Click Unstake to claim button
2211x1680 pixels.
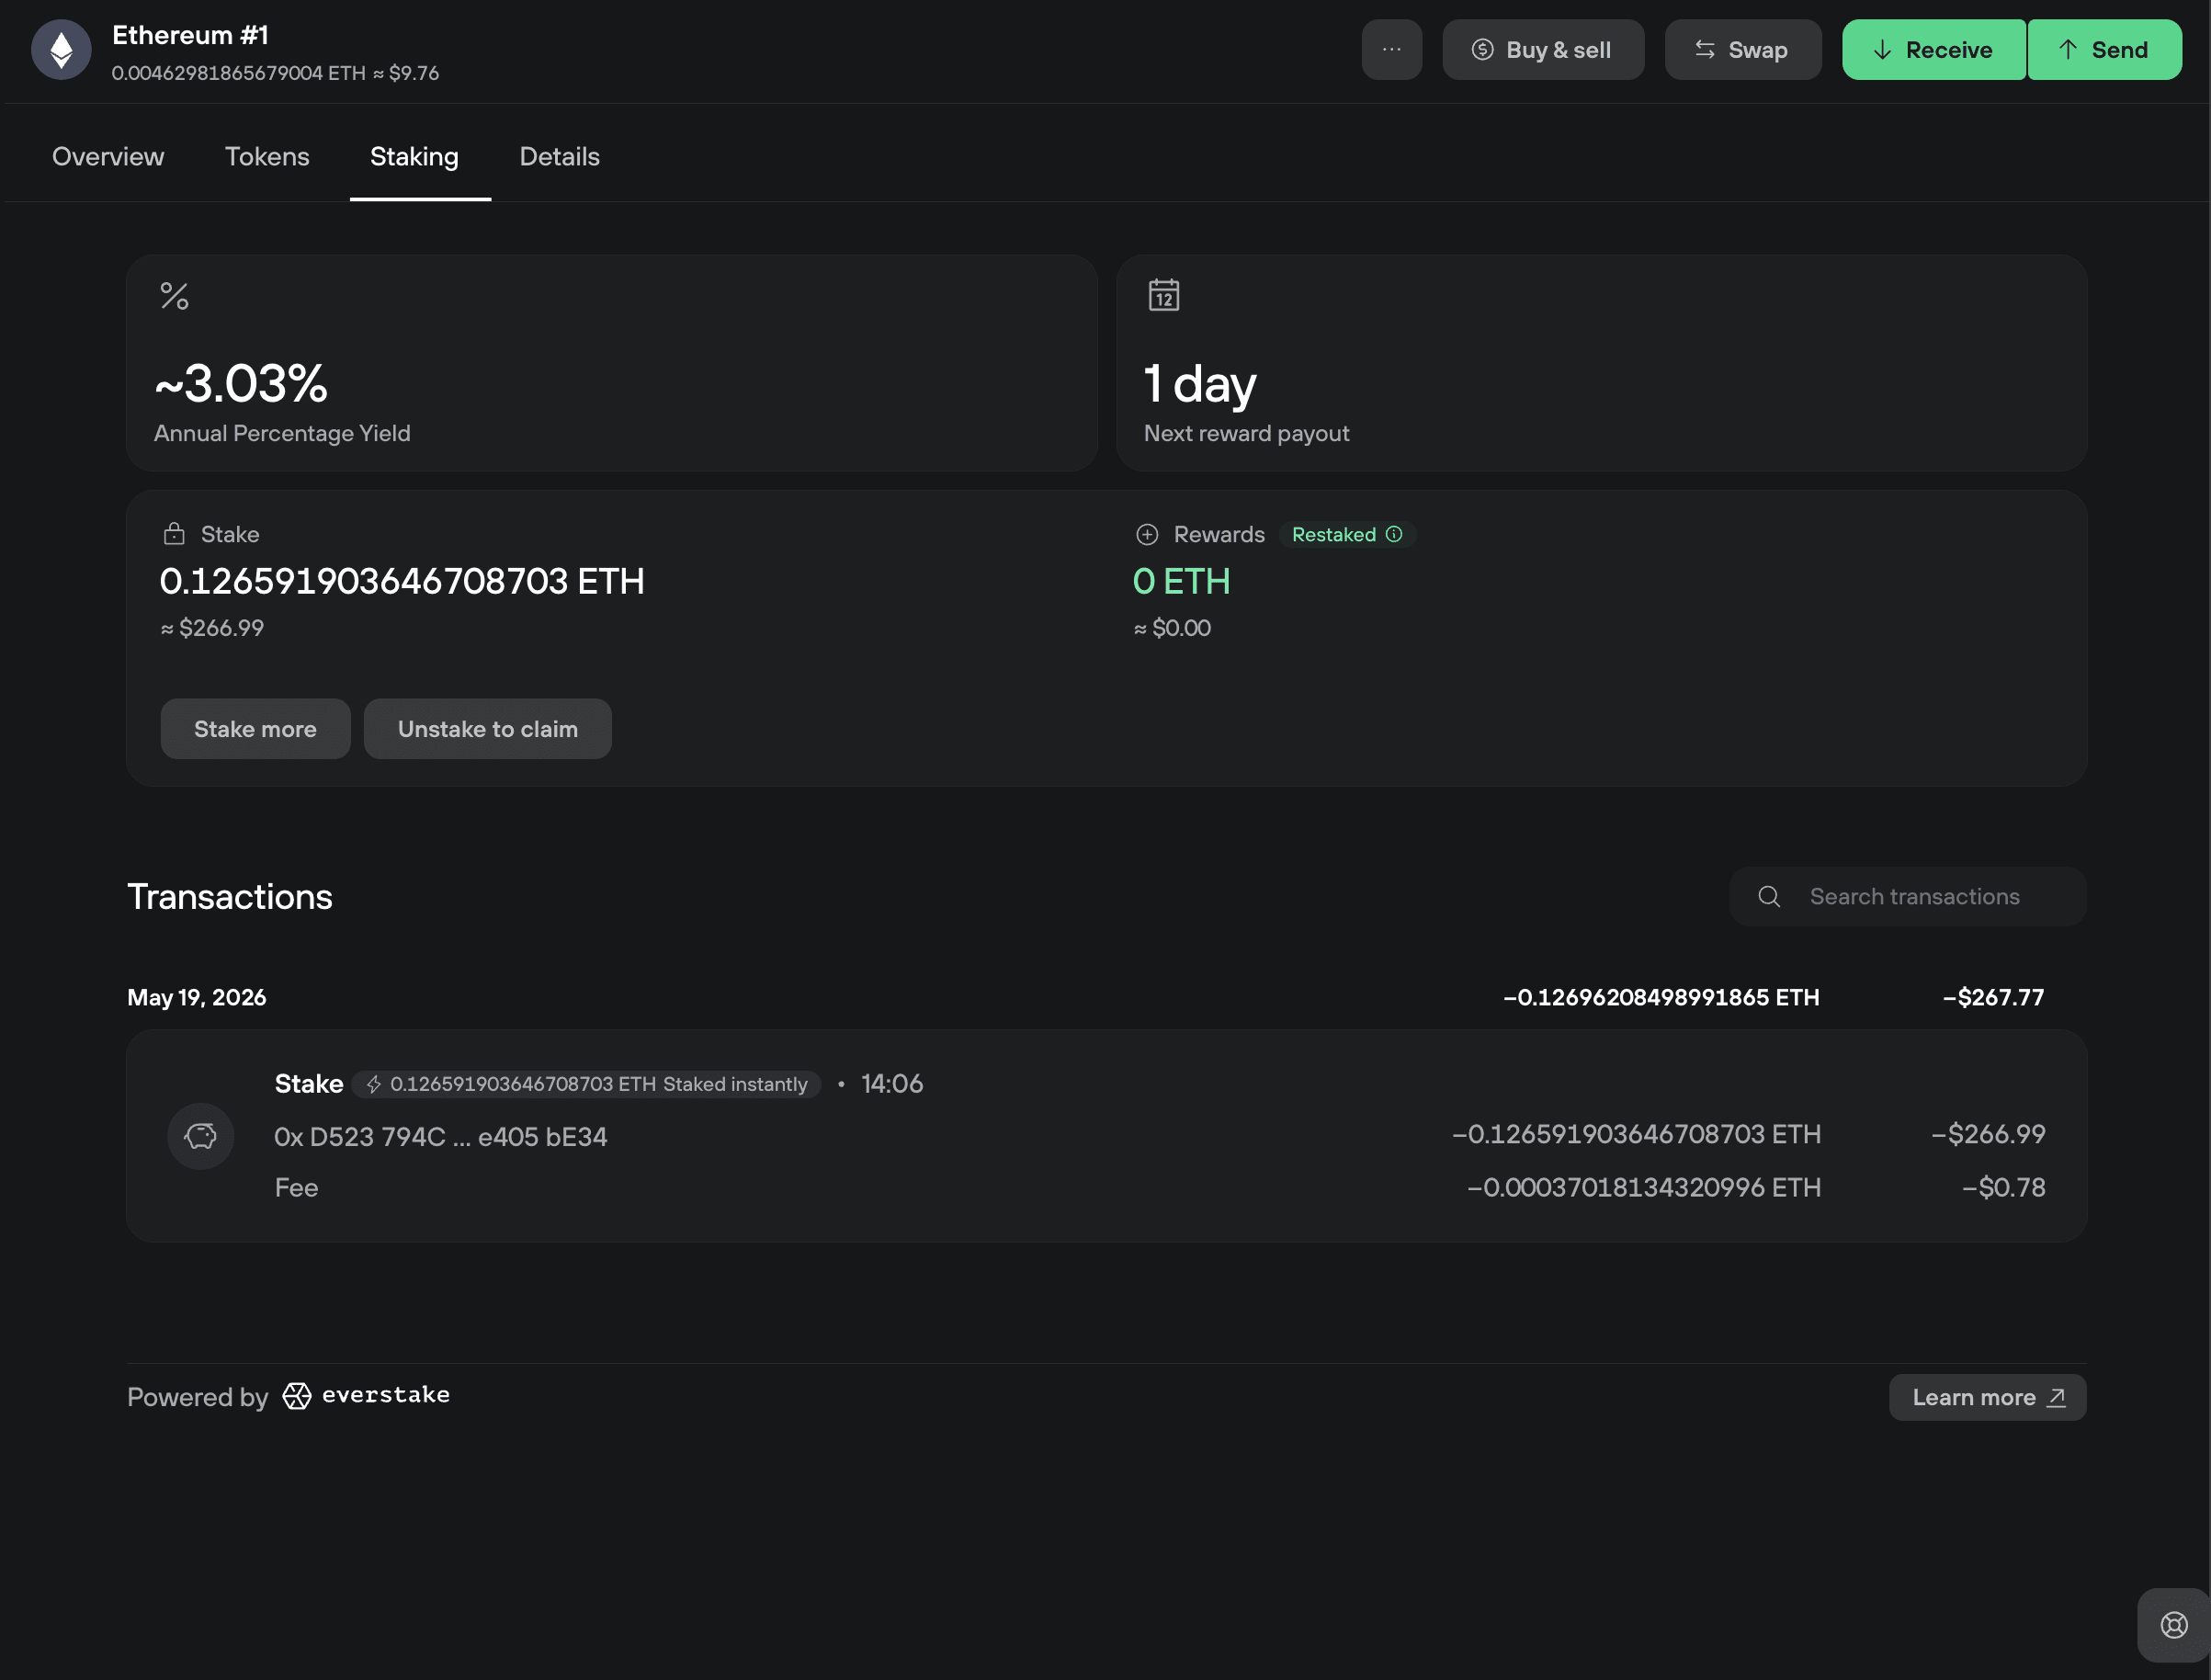click(487, 729)
